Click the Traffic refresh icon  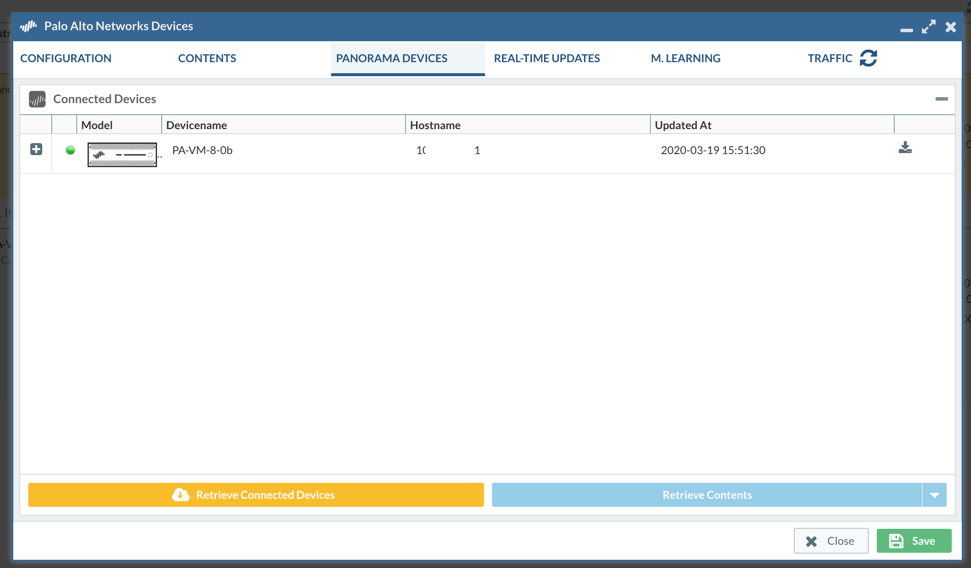click(868, 58)
